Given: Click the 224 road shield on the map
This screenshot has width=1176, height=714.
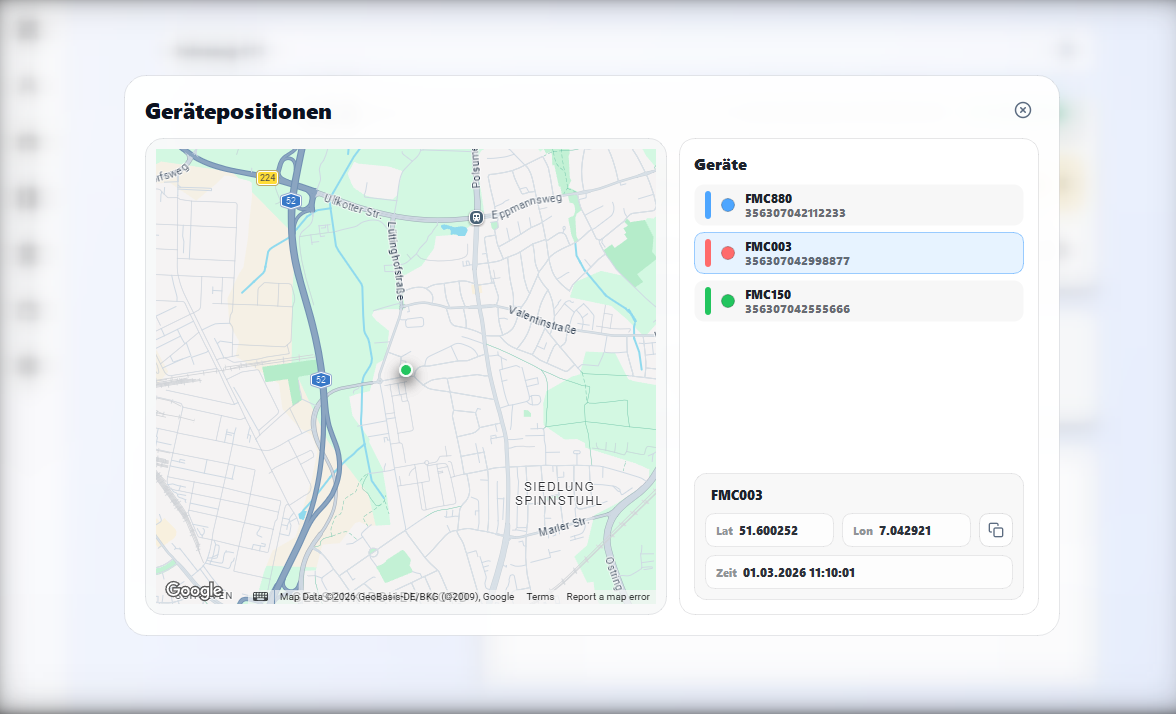Looking at the screenshot, I should 267,178.
